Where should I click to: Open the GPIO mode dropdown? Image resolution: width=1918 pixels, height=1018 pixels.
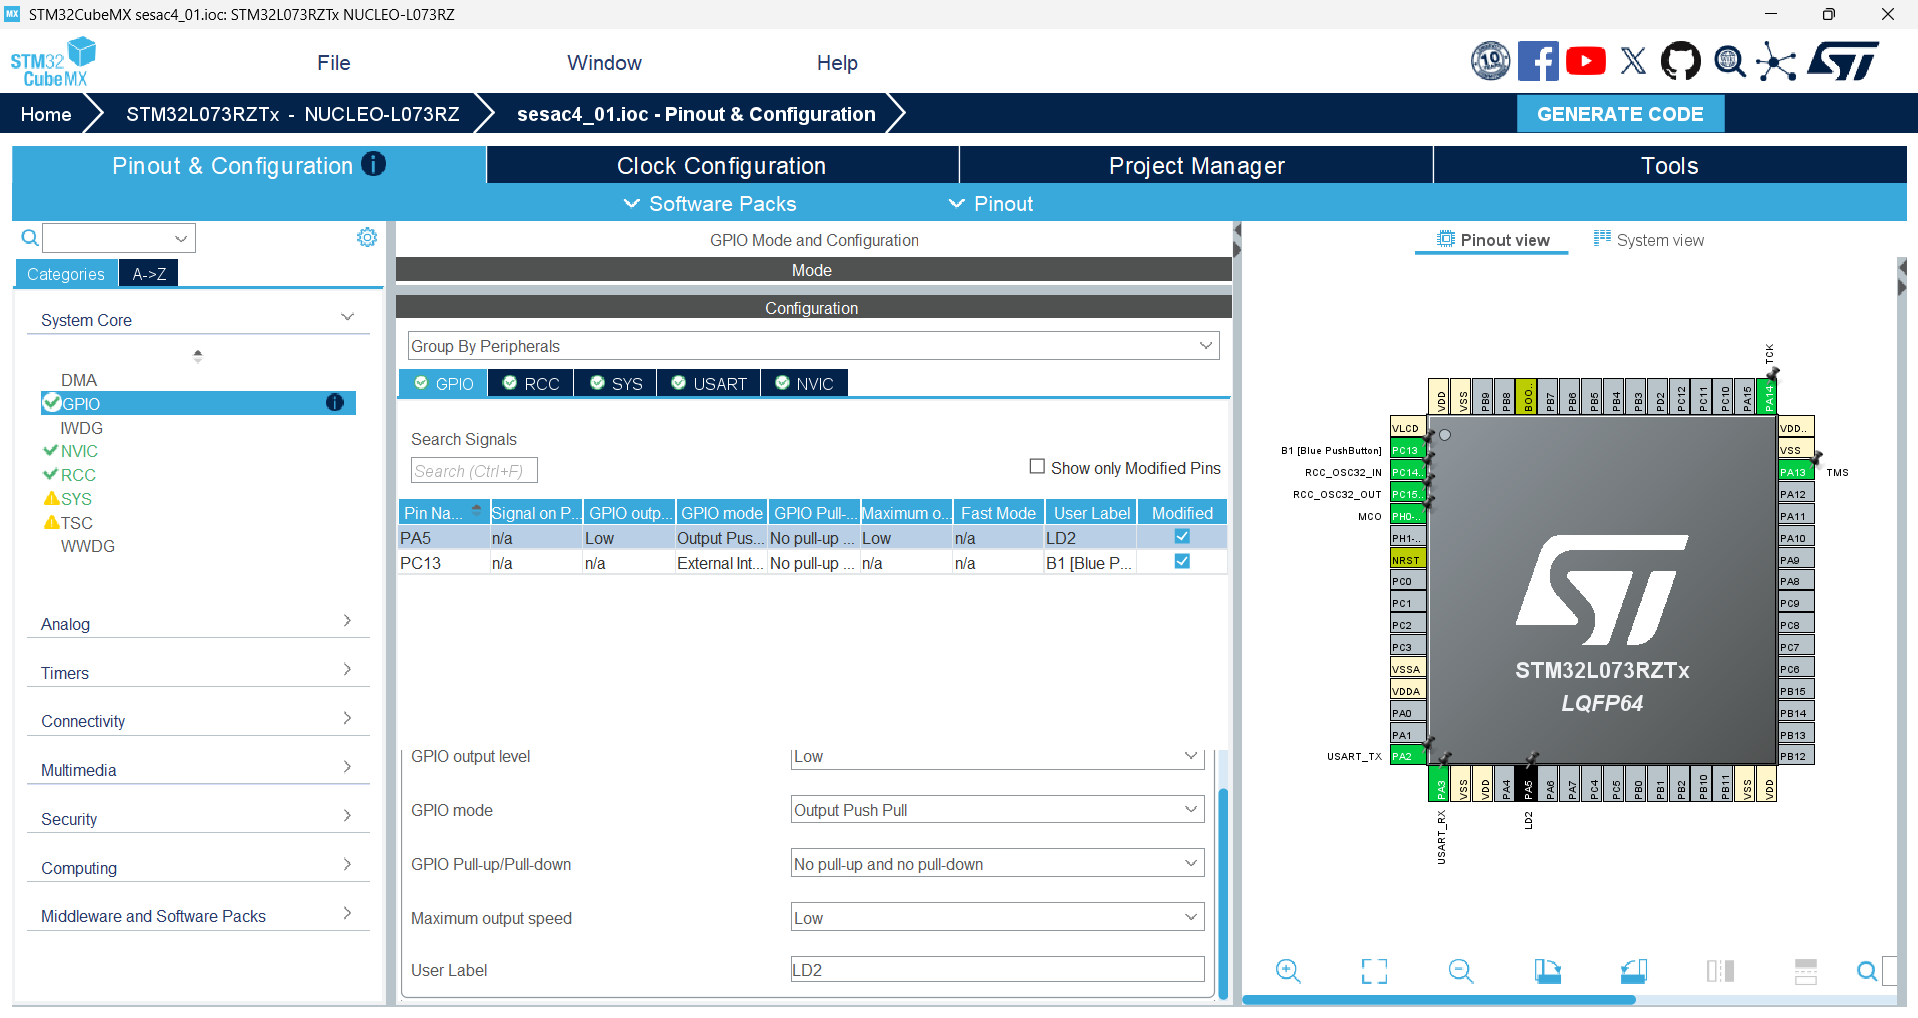[x=997, y=810]
